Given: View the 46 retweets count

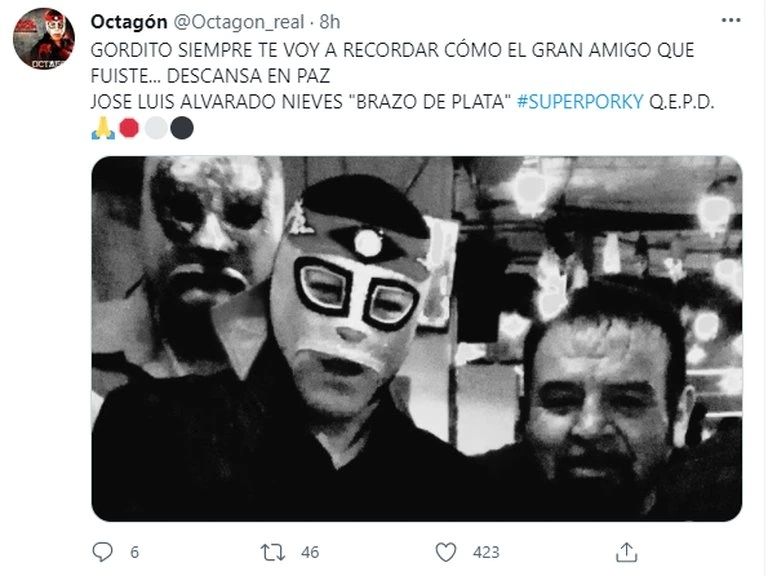Looking at the screenshot, I should click(x=311, y=552).
